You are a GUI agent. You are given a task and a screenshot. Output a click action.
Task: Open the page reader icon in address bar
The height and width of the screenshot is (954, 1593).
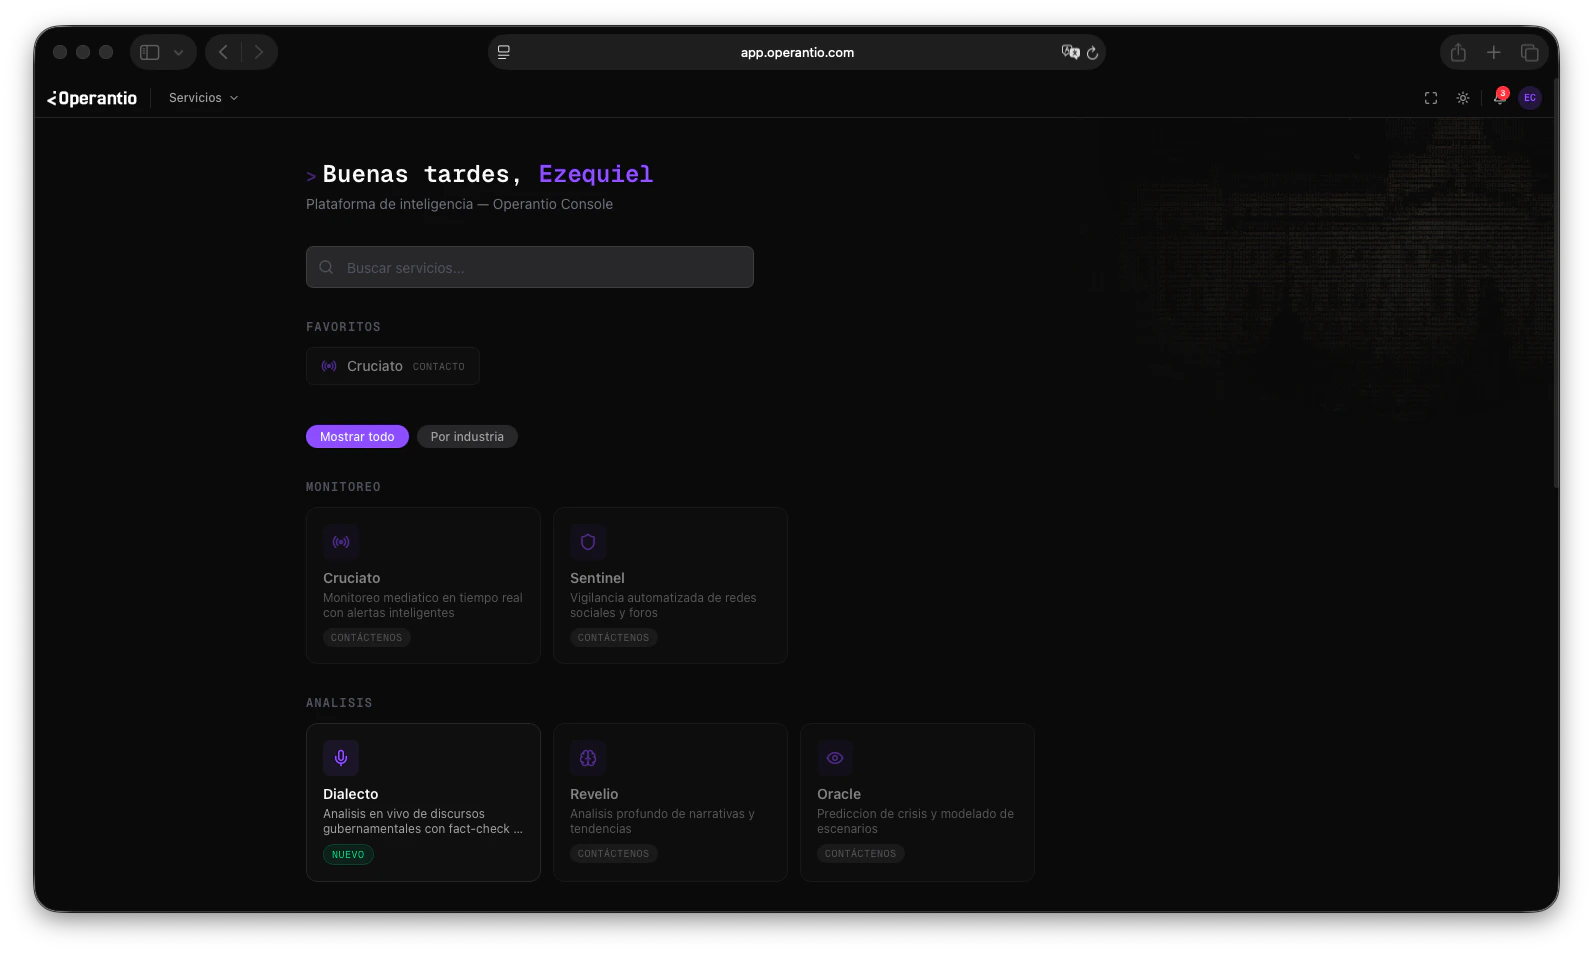(x=504, y=52)
